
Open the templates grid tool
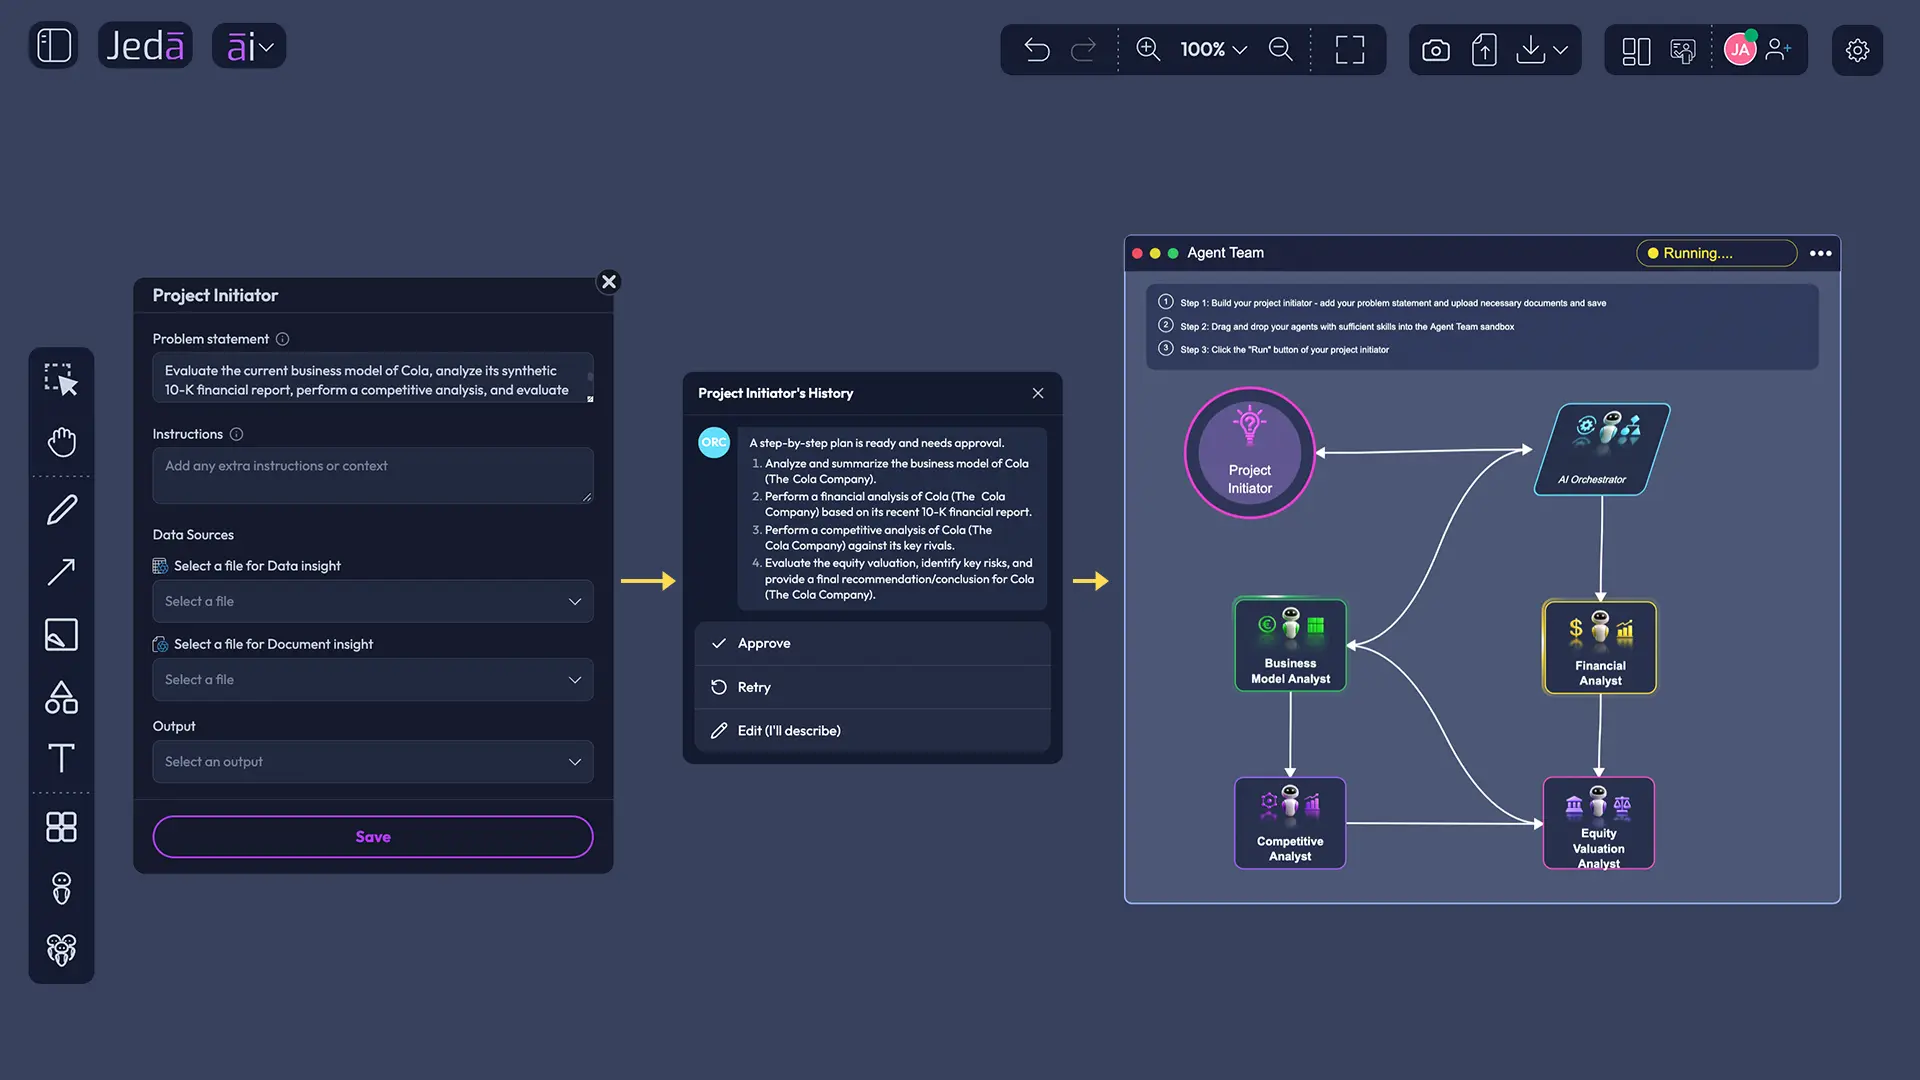click(x=61, y=827)
